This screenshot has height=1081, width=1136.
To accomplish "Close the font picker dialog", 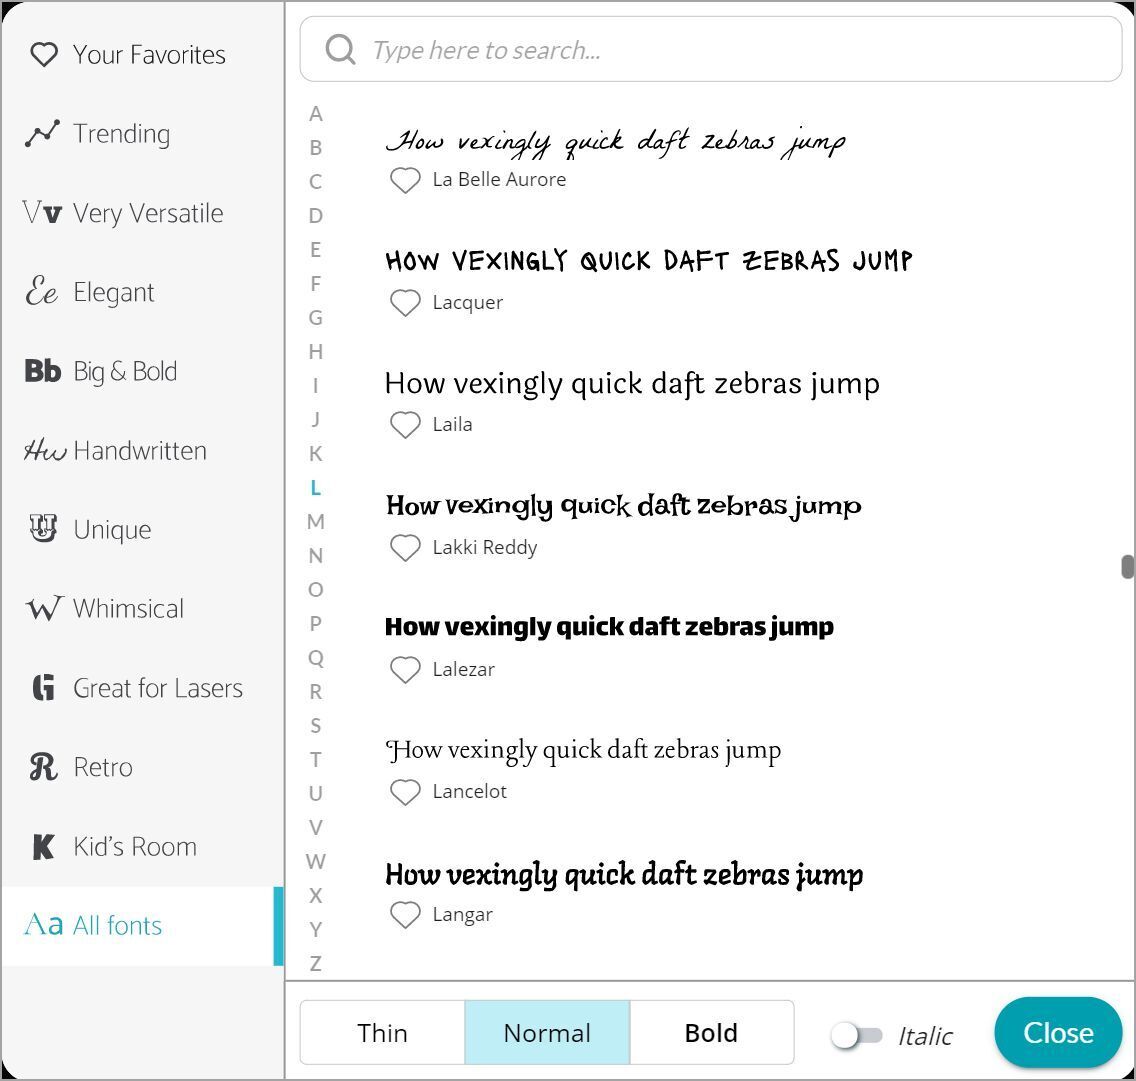I will click(1058, 1032).
